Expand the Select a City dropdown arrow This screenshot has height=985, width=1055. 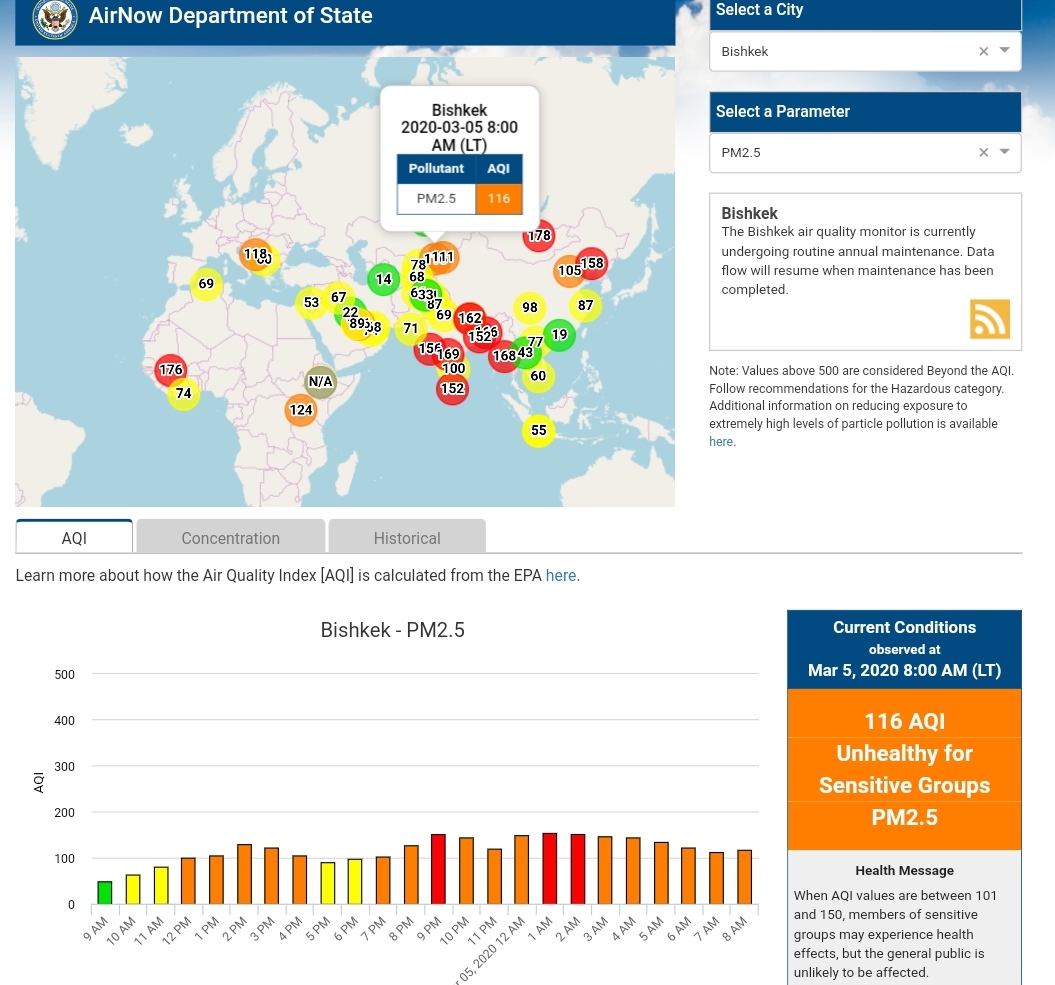tap(1005, 51)
